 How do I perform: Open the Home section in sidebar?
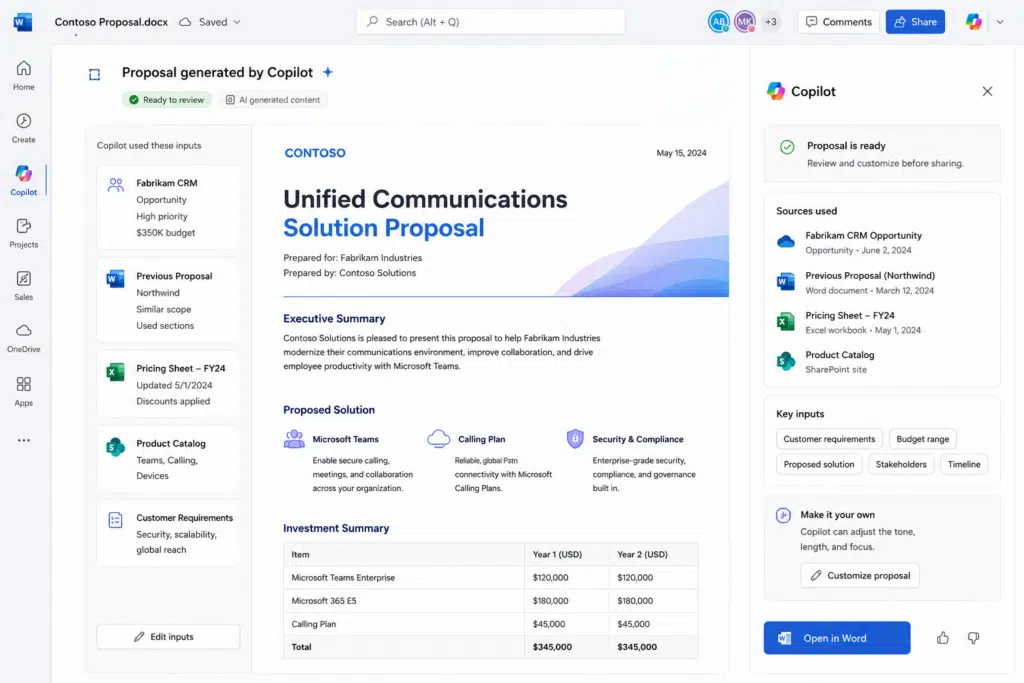(x=24, y=76)
